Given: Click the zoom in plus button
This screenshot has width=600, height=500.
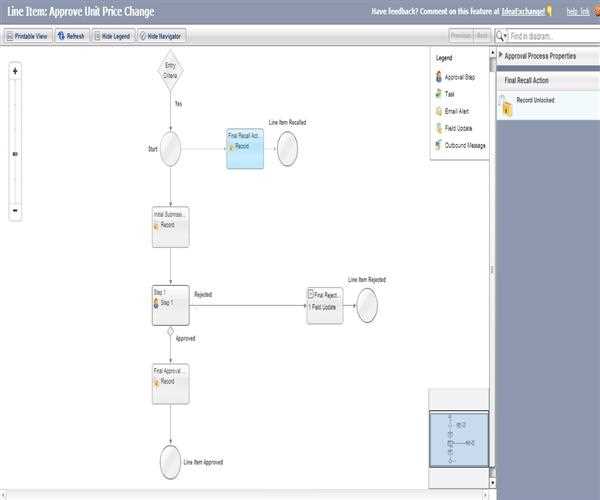Looking at the screenshot, I should [15, 71].
